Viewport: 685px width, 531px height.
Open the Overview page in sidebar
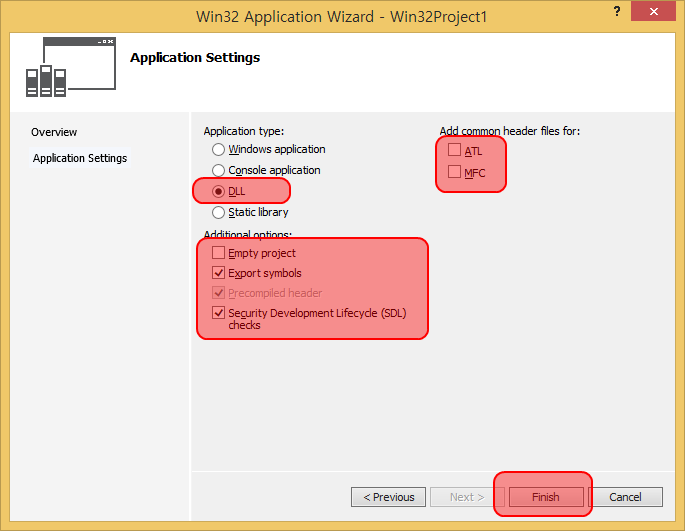[54, 132]
